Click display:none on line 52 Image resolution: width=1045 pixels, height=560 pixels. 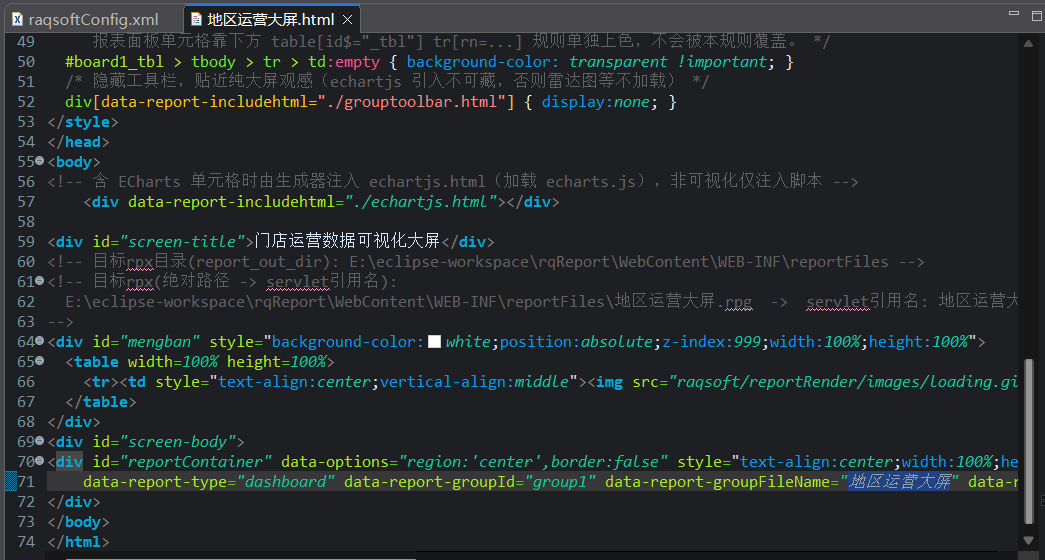(x=595, y=102)
